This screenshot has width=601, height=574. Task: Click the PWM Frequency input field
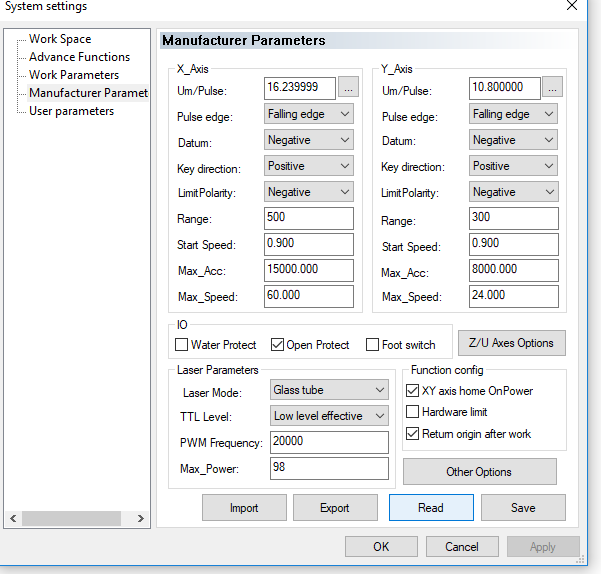pyautogui.click(x=329, y=442)
